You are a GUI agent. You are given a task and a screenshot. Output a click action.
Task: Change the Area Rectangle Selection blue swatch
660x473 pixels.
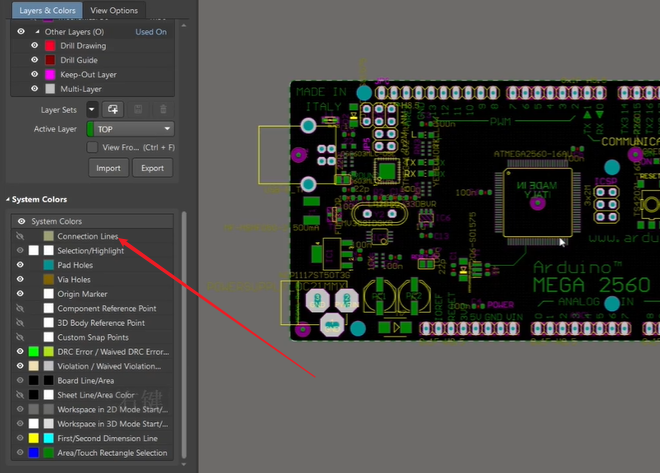34,453
